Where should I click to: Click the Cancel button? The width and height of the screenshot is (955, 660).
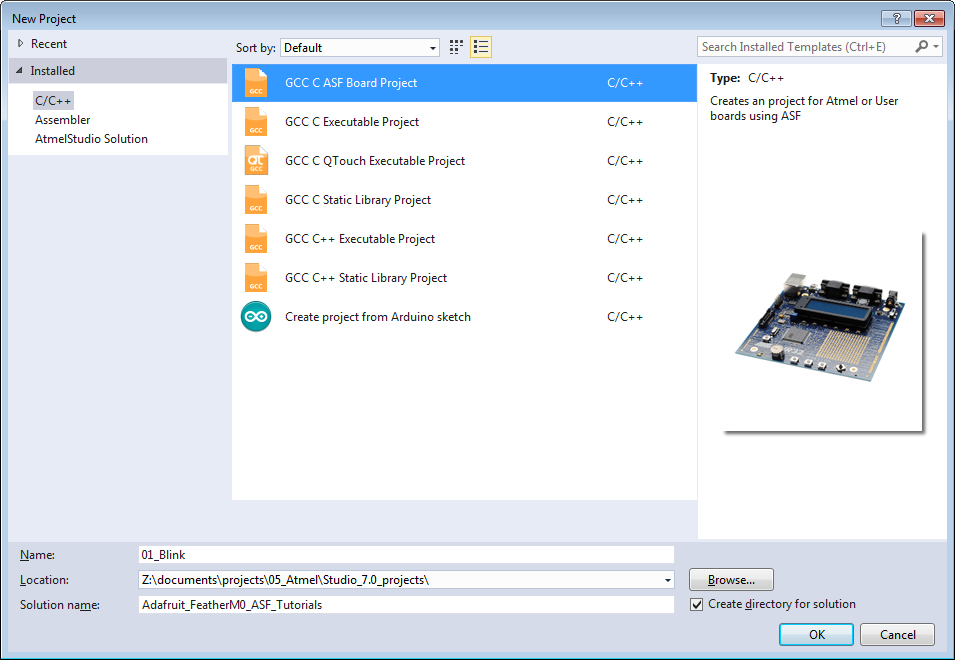[x=897, y=634]
